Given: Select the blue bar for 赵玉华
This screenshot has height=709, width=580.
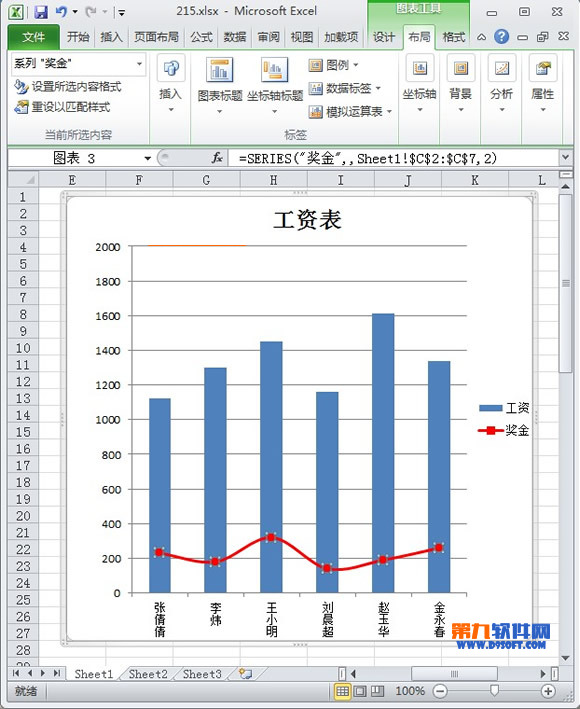Looking at the screenshot, I should pos(383,453).
